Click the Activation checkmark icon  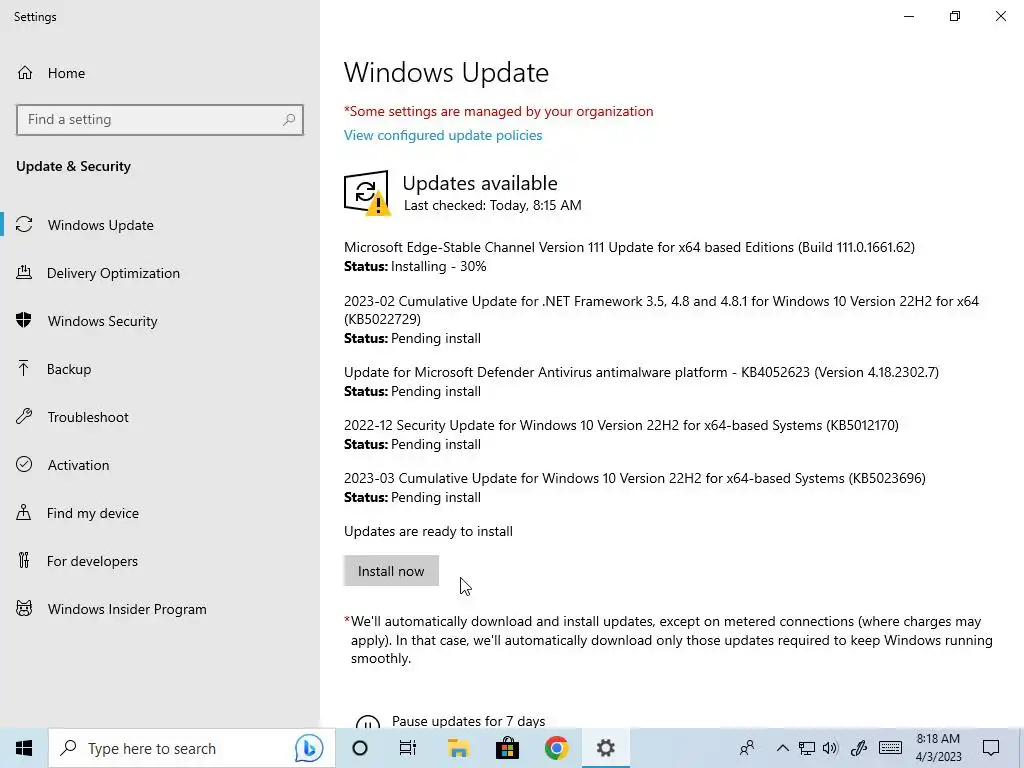(x=24, y=464)
